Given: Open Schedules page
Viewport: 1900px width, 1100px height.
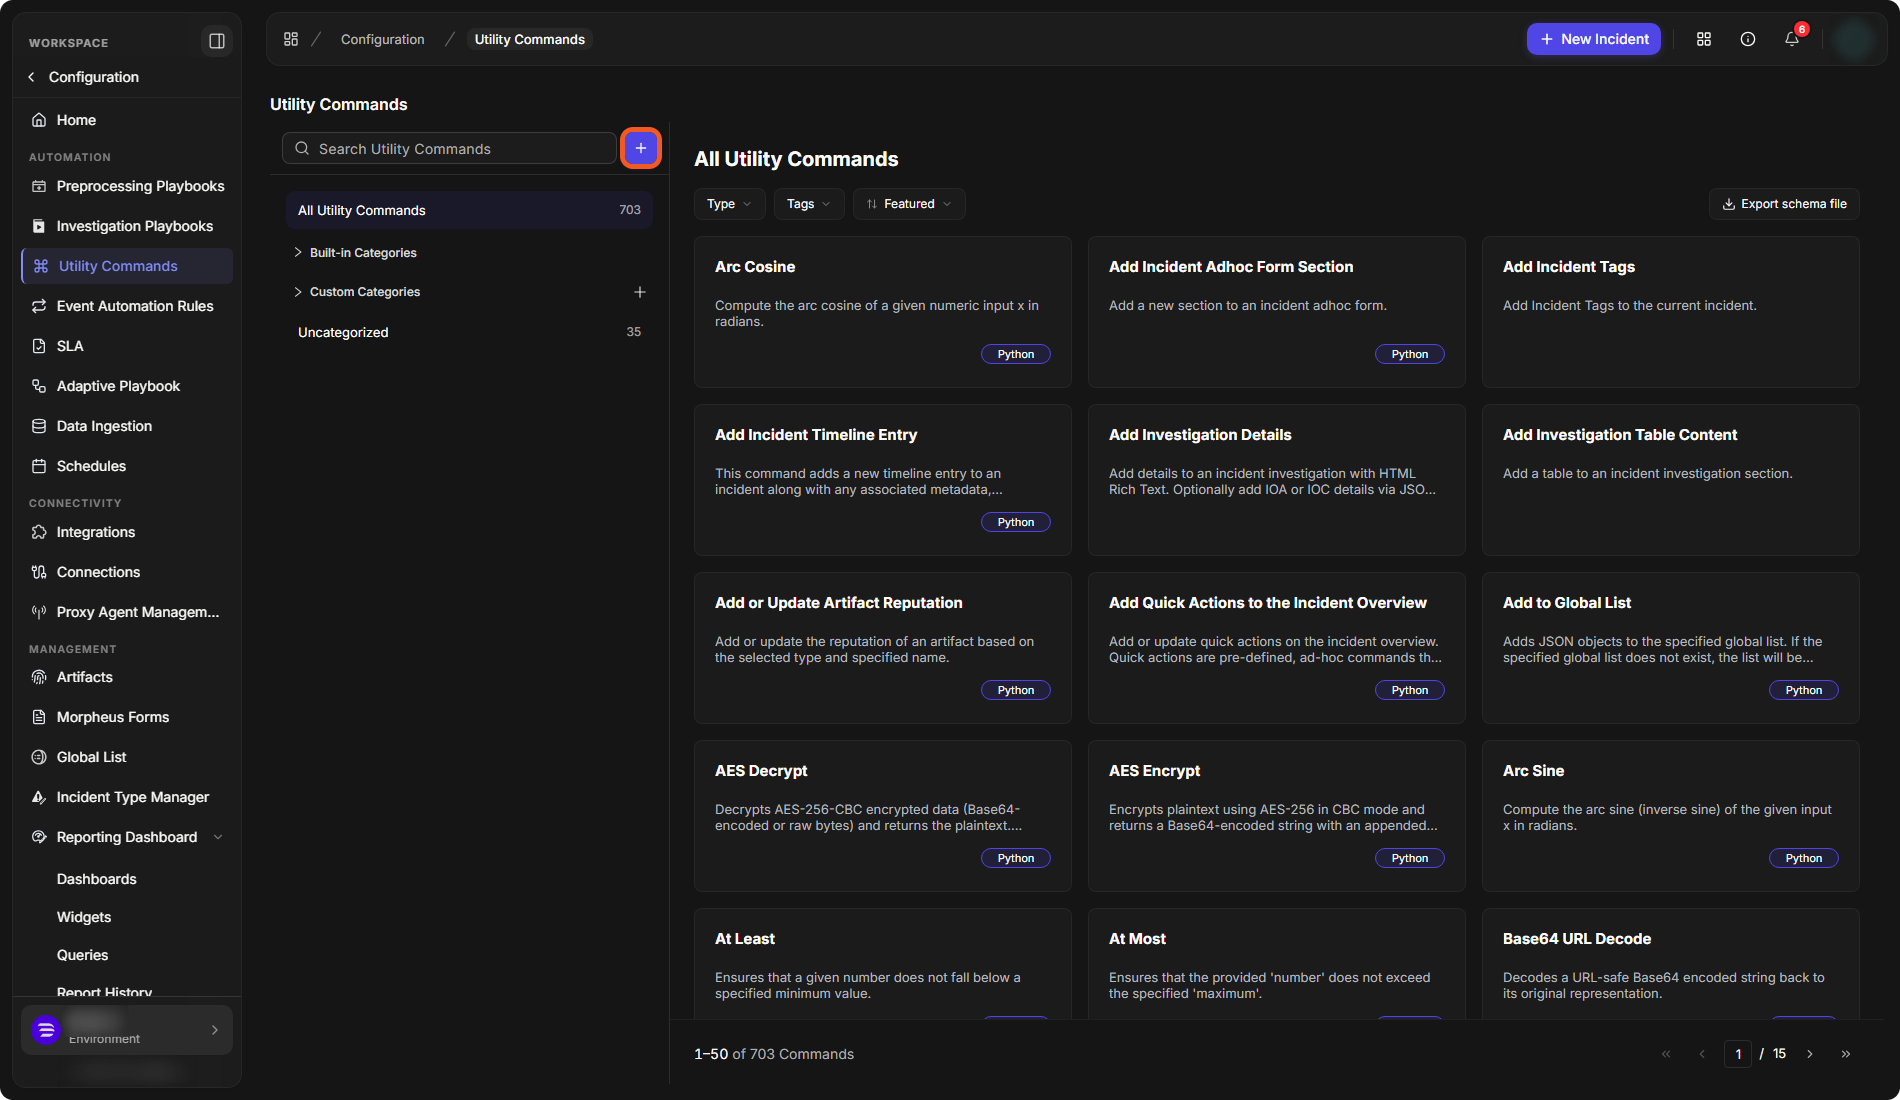Looking at the screenshot, I should pyautogui.click(x=127, y=466).
